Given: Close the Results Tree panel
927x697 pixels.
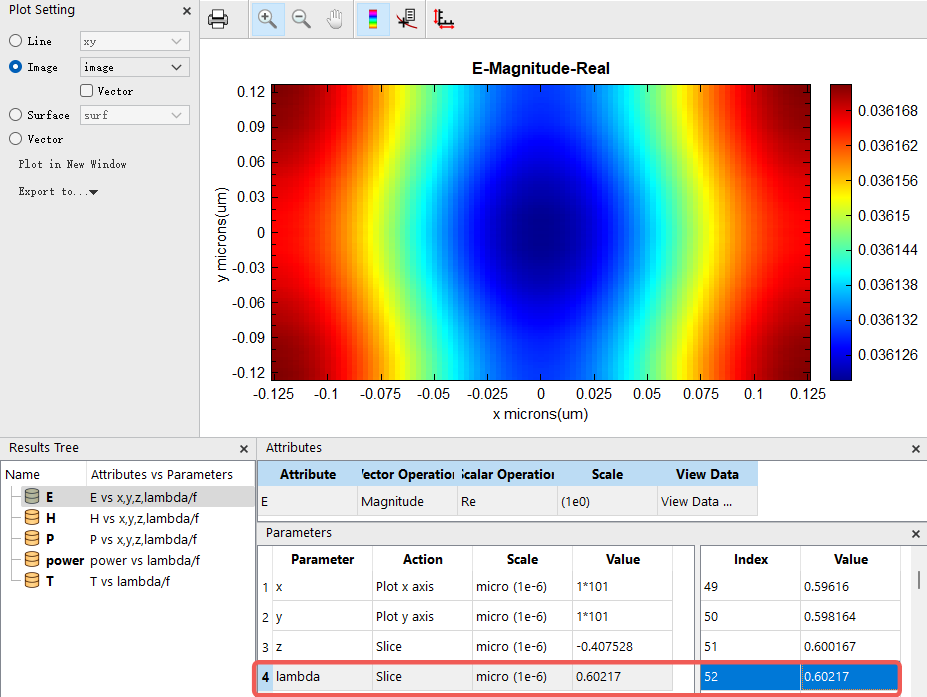Looking at the screenshot, I should 244,449.
